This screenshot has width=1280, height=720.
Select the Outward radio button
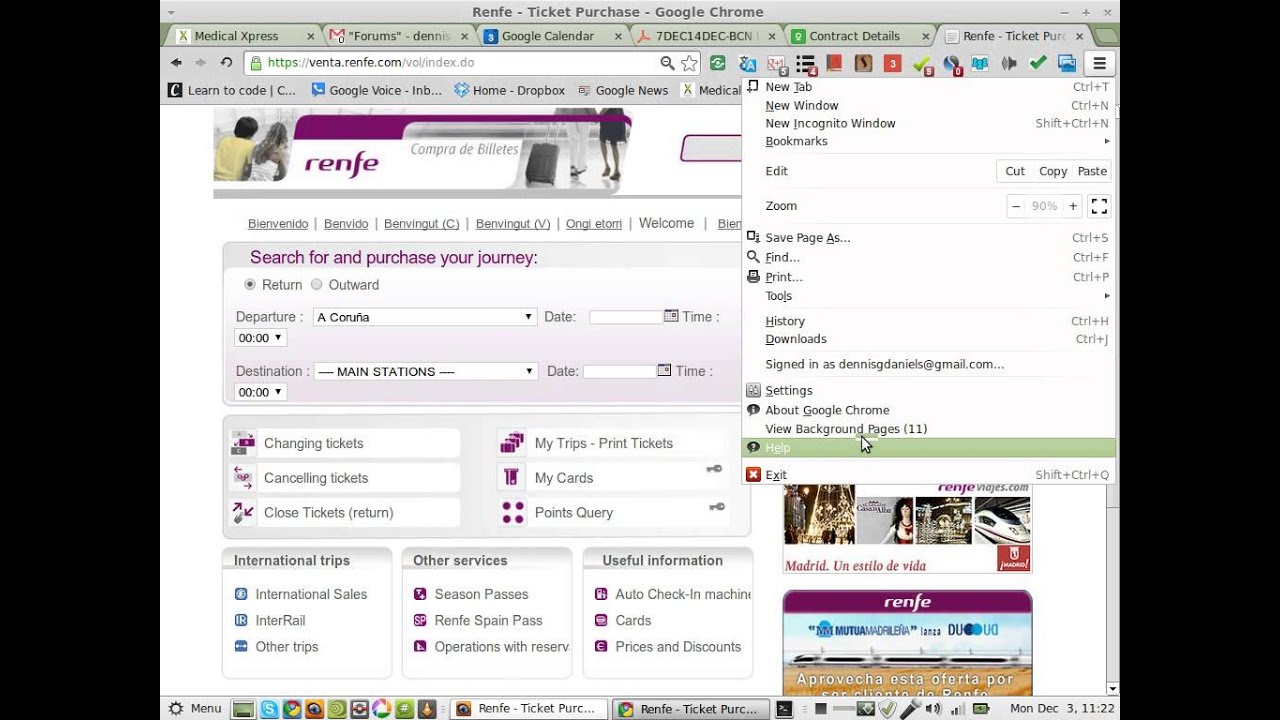(x=316, y=285)
